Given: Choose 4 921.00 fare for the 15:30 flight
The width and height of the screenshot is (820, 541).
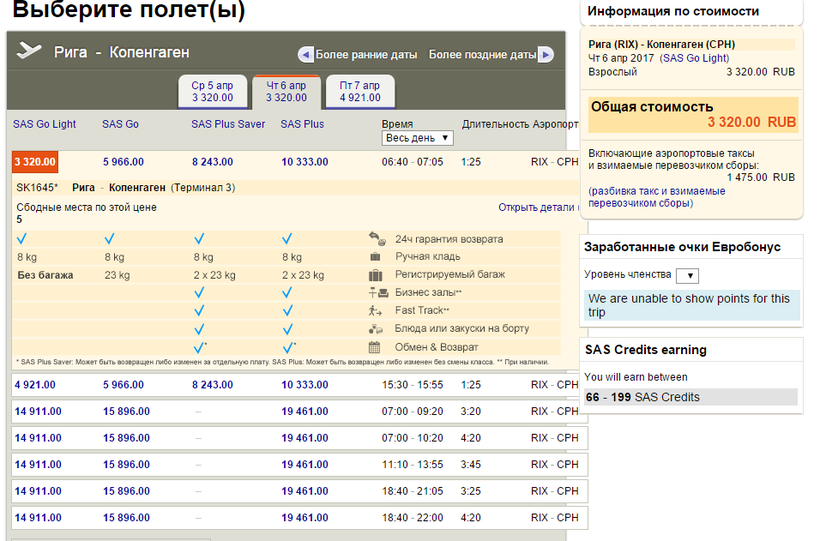Looking at the screenshot, I should 35,385.
